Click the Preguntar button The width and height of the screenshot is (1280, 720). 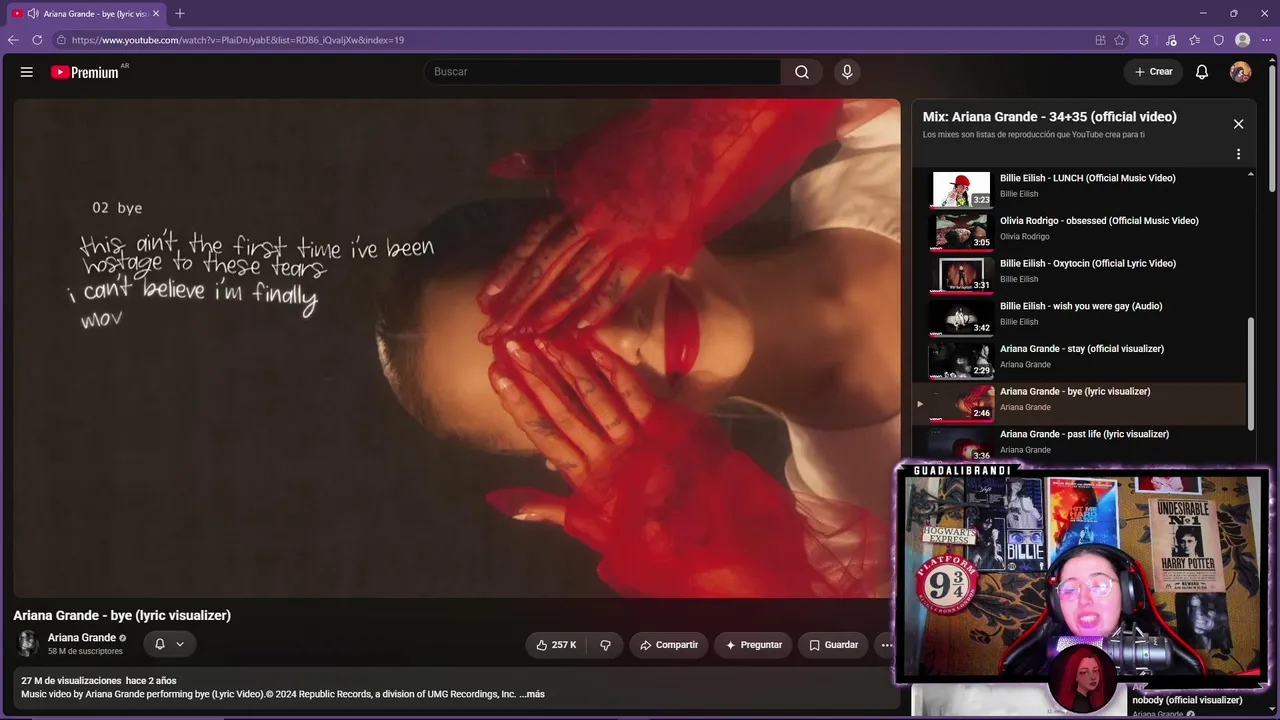[x=754, y=645]
